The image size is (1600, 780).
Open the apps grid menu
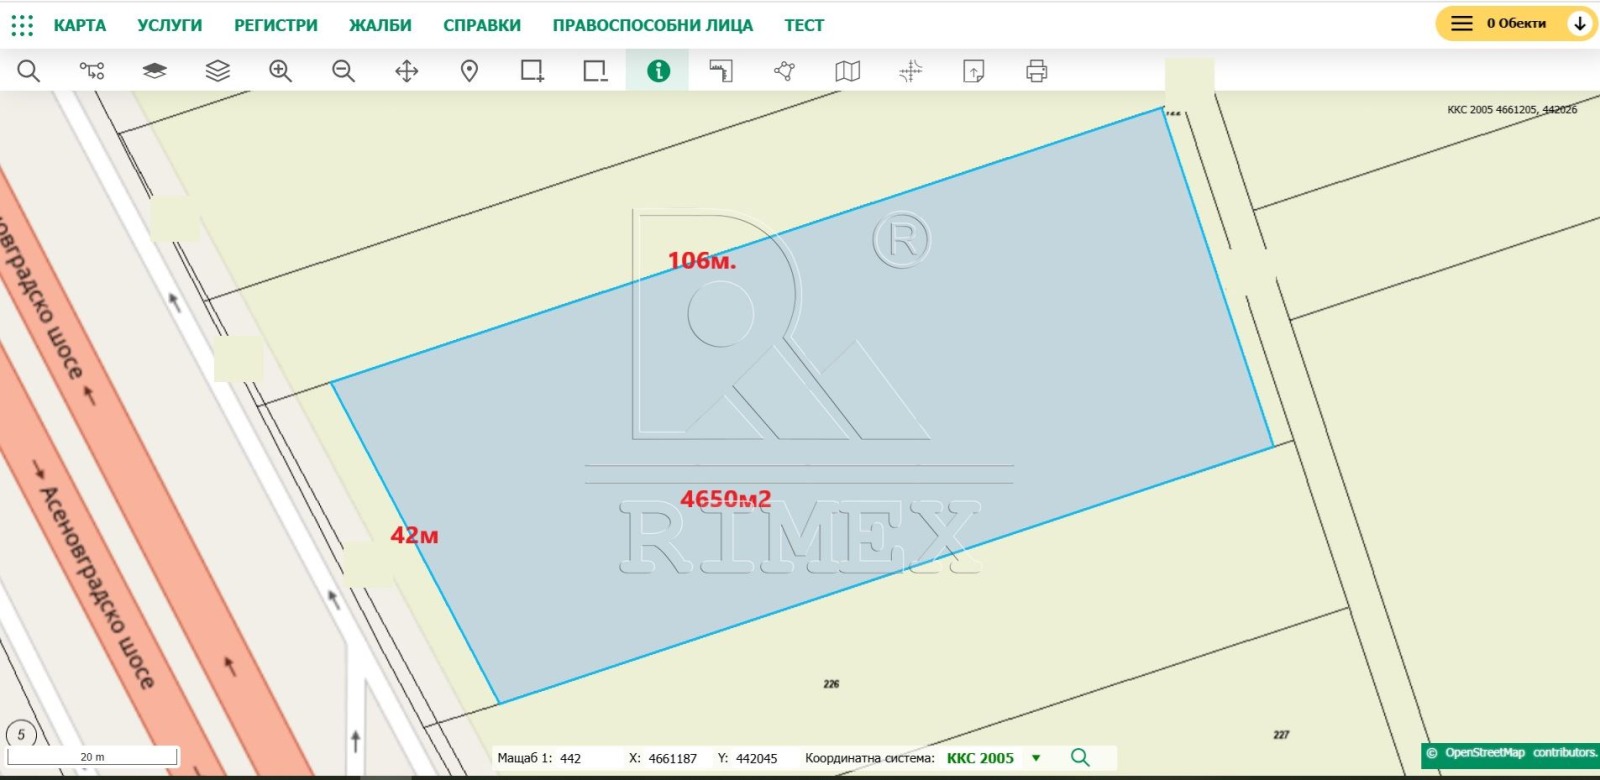(x=22, y=25)
